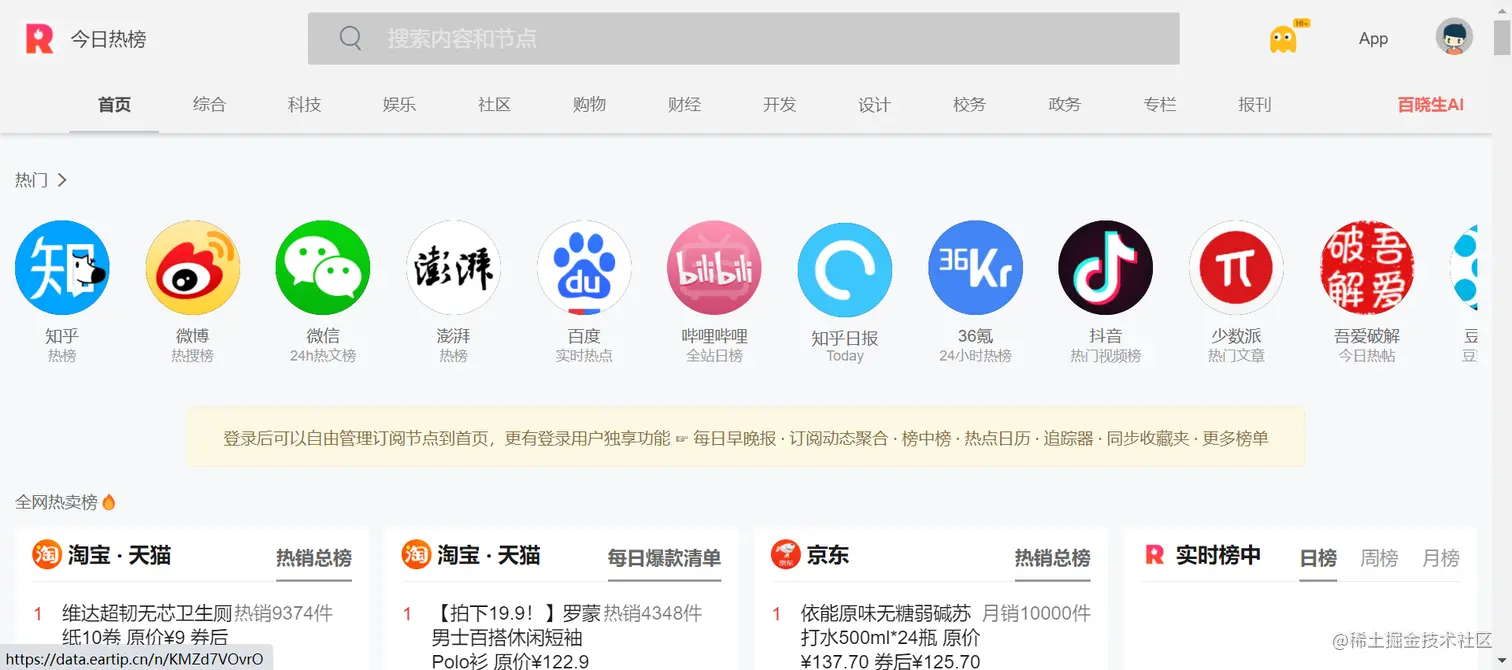Click the 今日热榜 red R logo
Viewport: 1512px width, 670px height.
point(39,39)
